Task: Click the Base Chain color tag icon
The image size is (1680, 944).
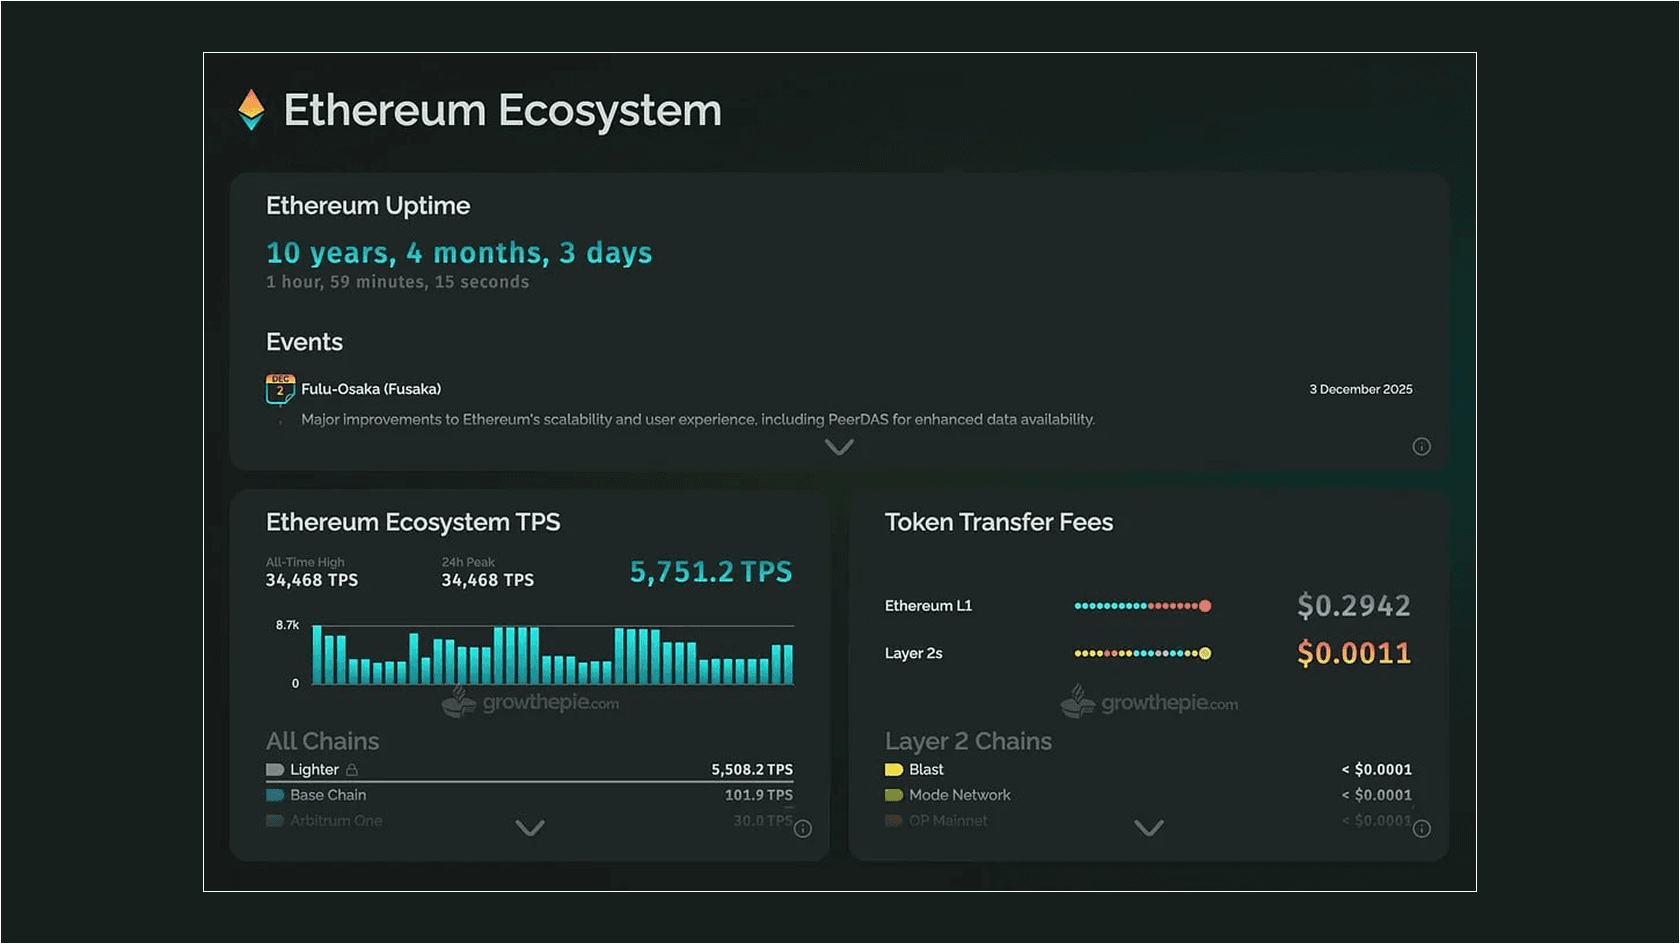Action: (x=275, y=795)
